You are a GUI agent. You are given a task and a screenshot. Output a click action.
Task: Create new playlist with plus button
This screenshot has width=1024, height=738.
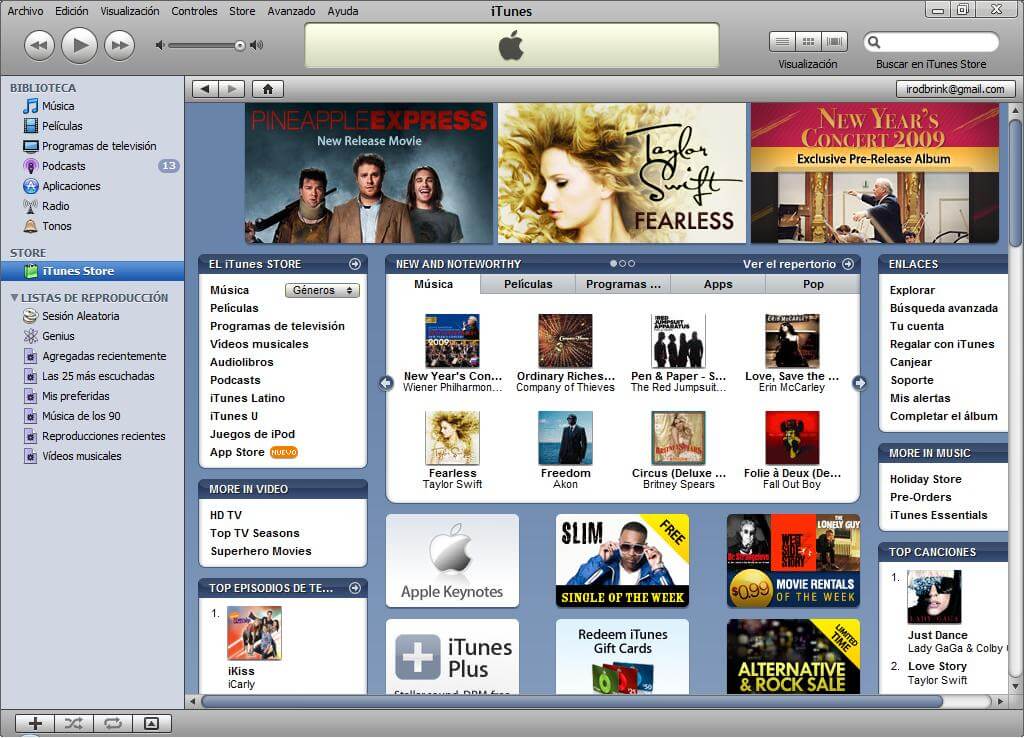tap(35, 723)
